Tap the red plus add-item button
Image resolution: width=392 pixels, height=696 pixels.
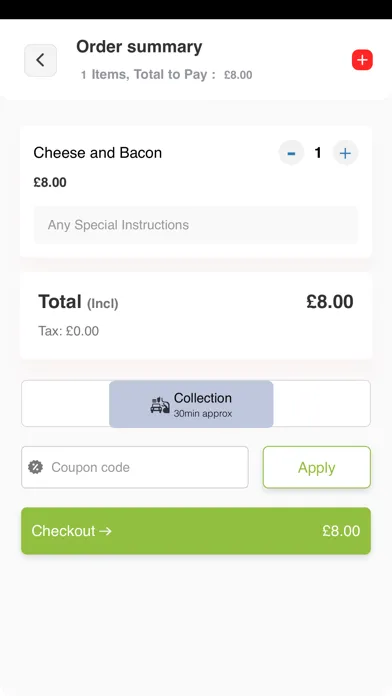(362, 60)
